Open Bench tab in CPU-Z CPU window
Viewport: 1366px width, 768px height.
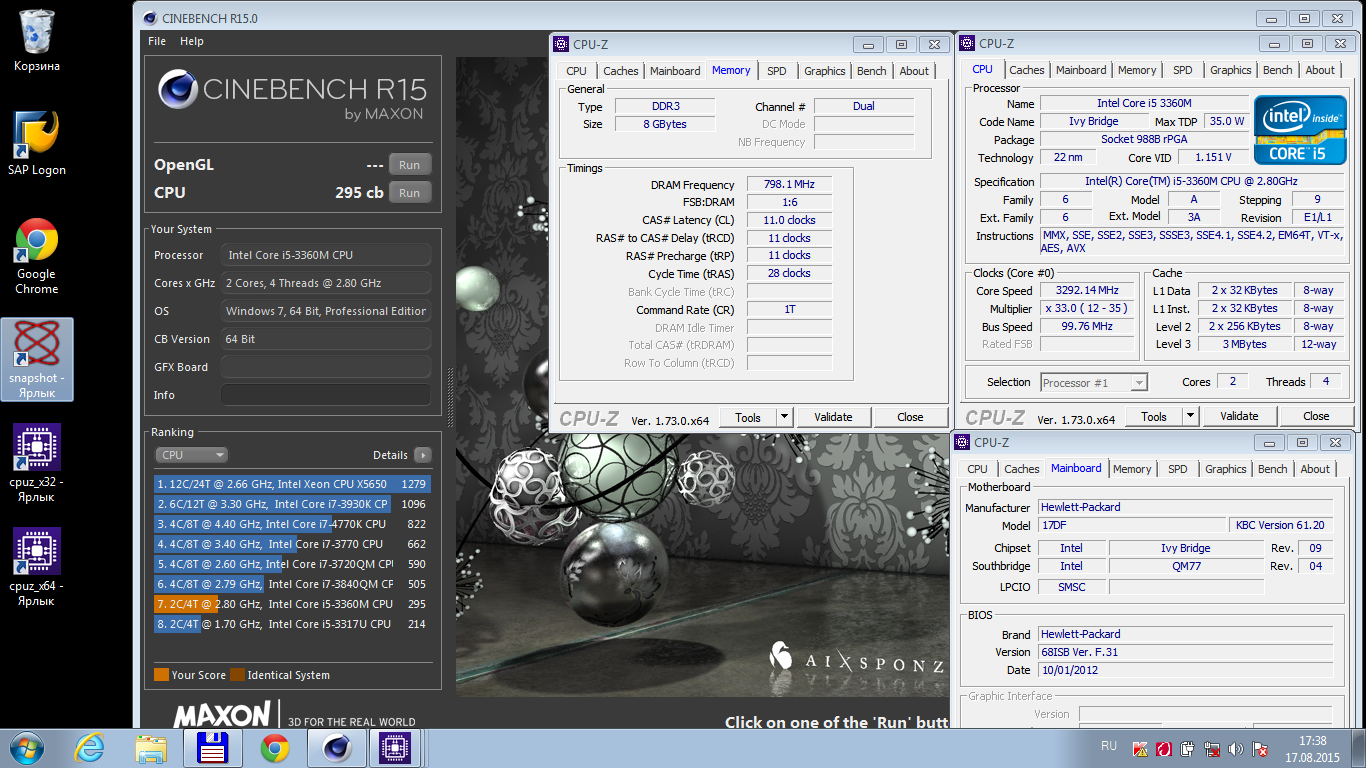(x=1278, y=70)
